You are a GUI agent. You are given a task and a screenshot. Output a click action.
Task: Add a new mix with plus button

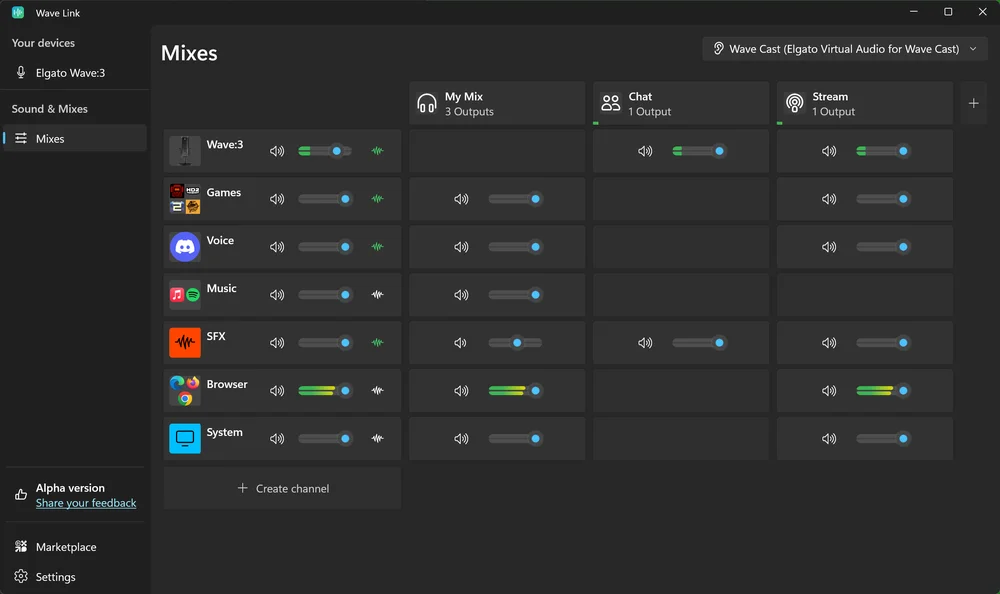click(974, 104)
